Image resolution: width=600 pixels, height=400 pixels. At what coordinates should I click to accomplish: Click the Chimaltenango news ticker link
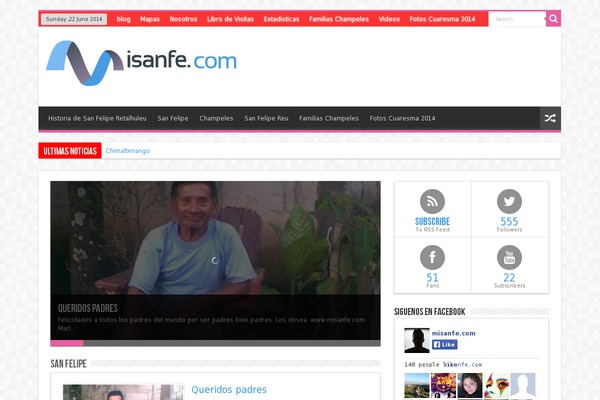127,151
